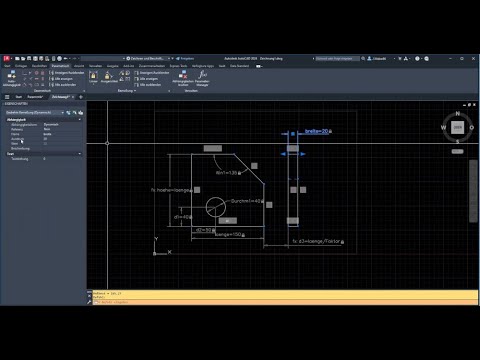Viewport: 480px width, 360px height.
Task: Click the ViewCube top face
Action: [x=457, y=127]
